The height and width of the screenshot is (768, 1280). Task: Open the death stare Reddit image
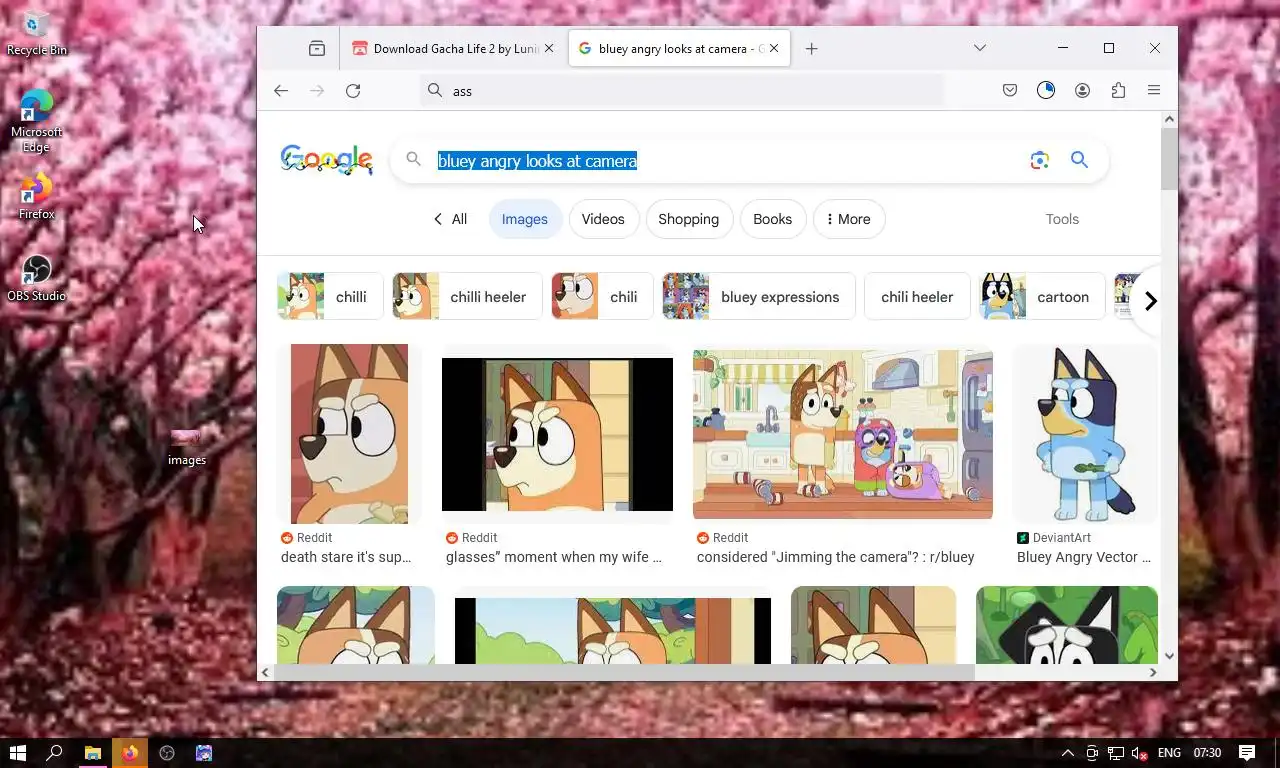(349, 434)
